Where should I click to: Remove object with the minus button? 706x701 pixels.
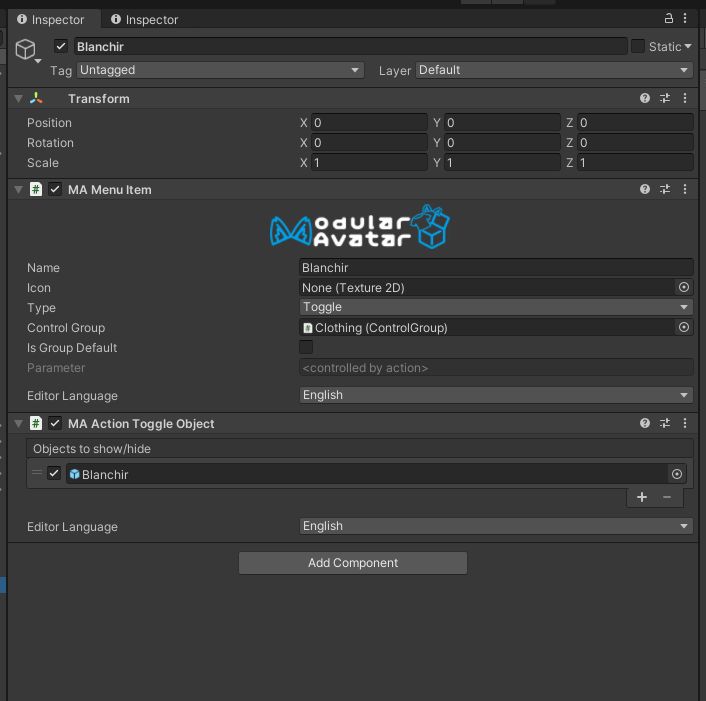667,497
